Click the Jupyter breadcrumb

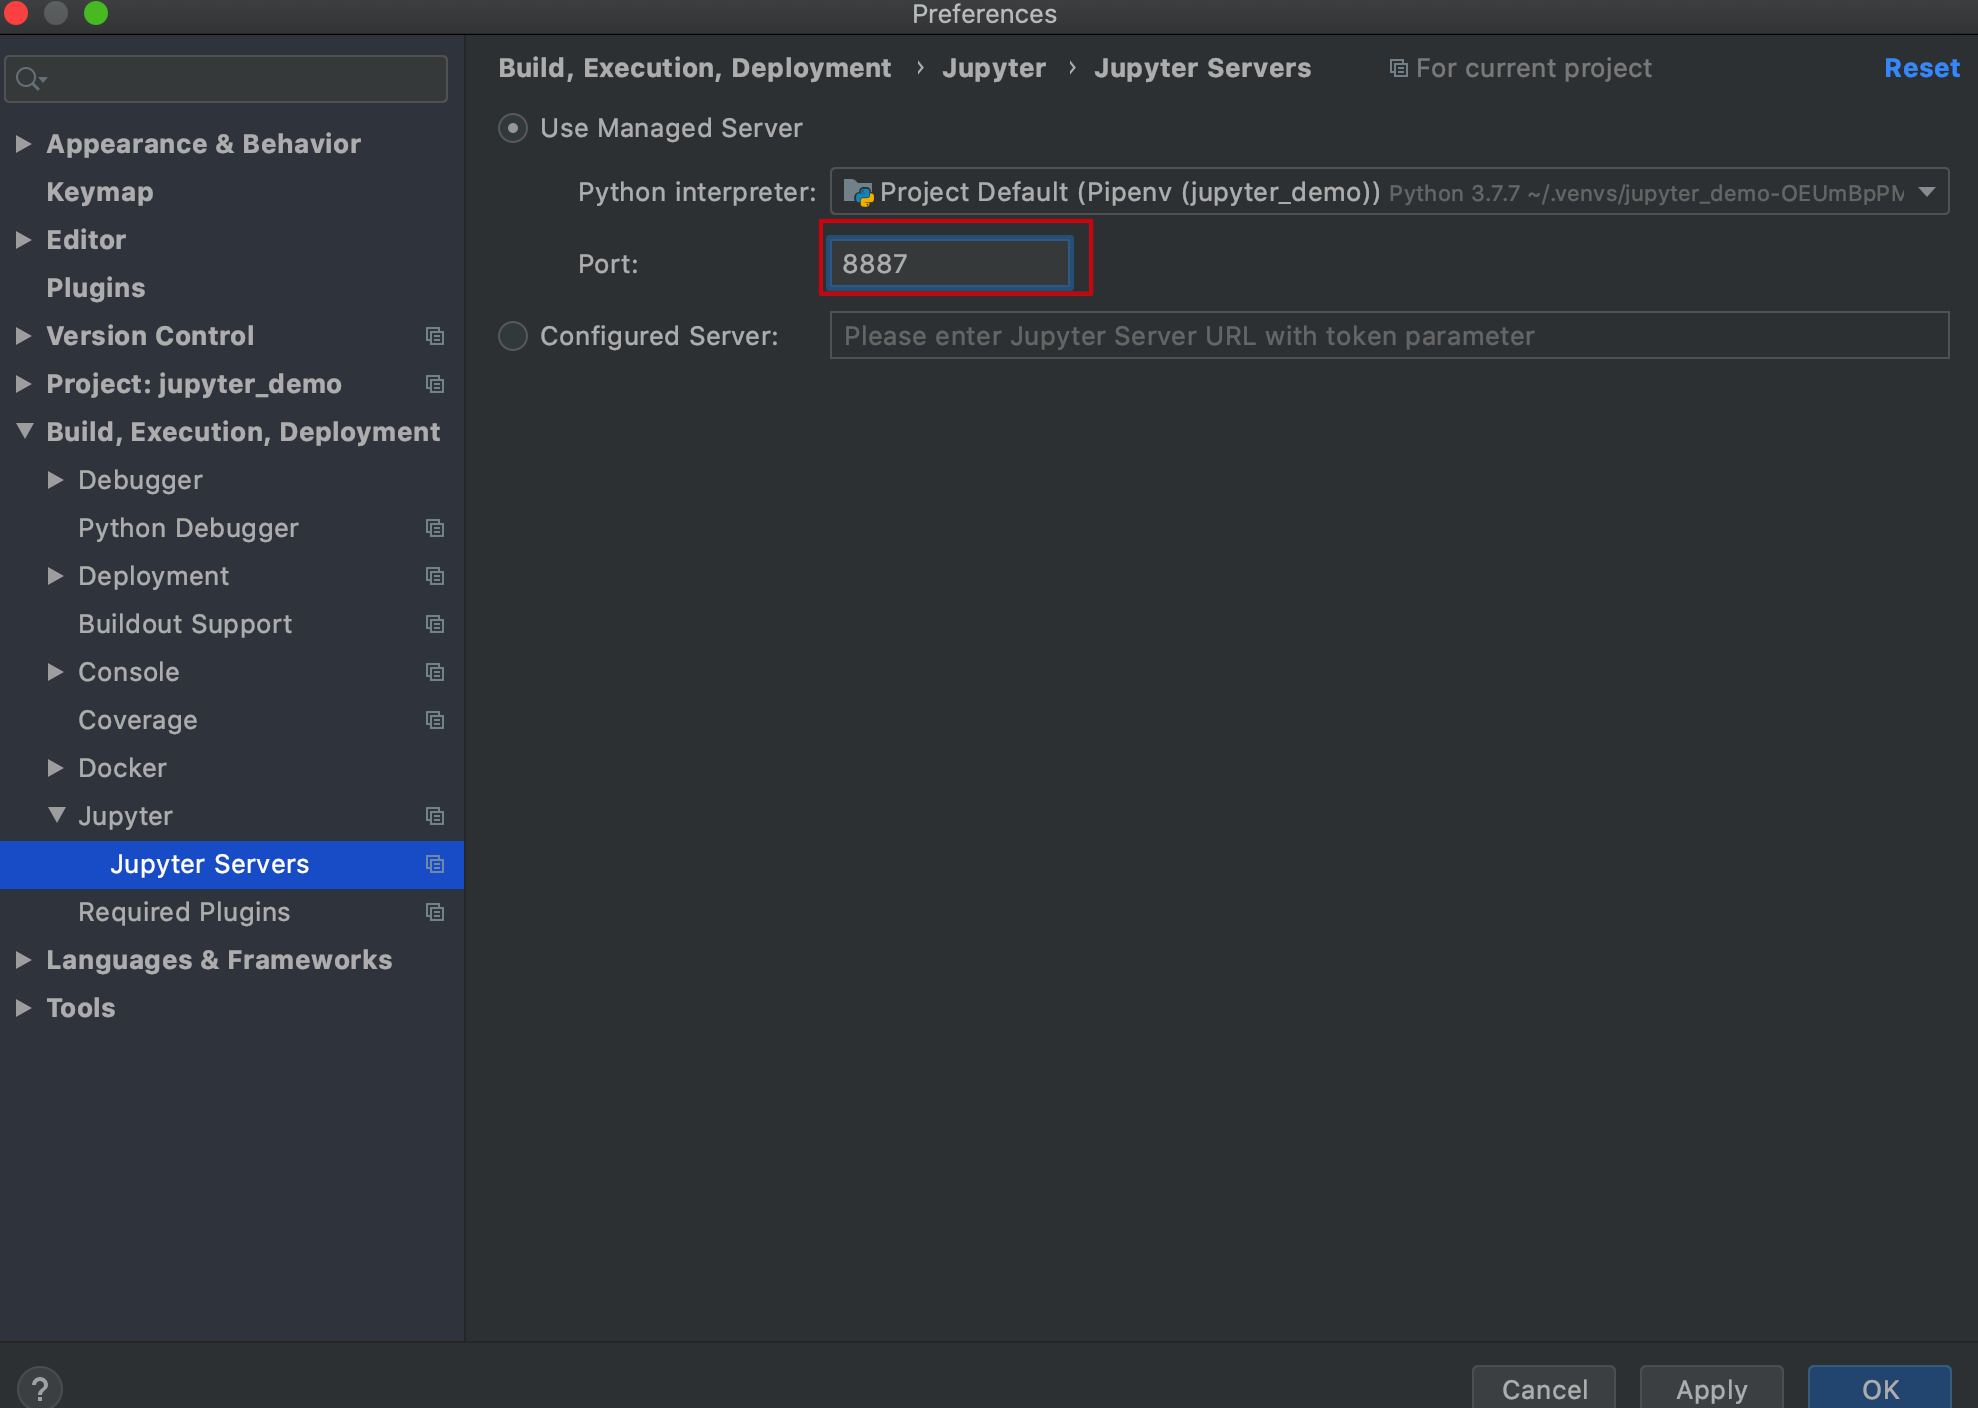(994, 68)
